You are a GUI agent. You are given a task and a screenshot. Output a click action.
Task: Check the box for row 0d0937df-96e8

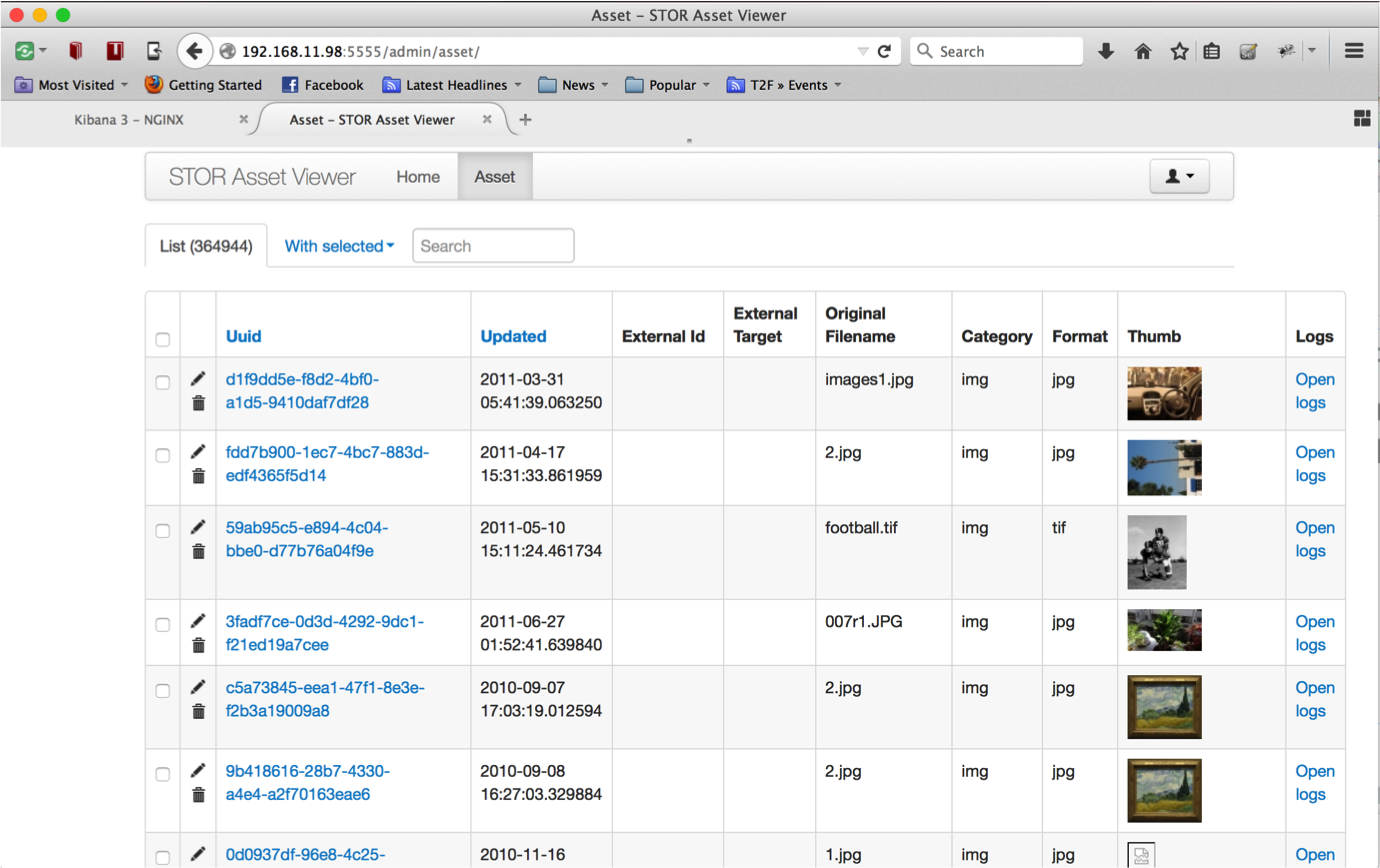(162, 858)
